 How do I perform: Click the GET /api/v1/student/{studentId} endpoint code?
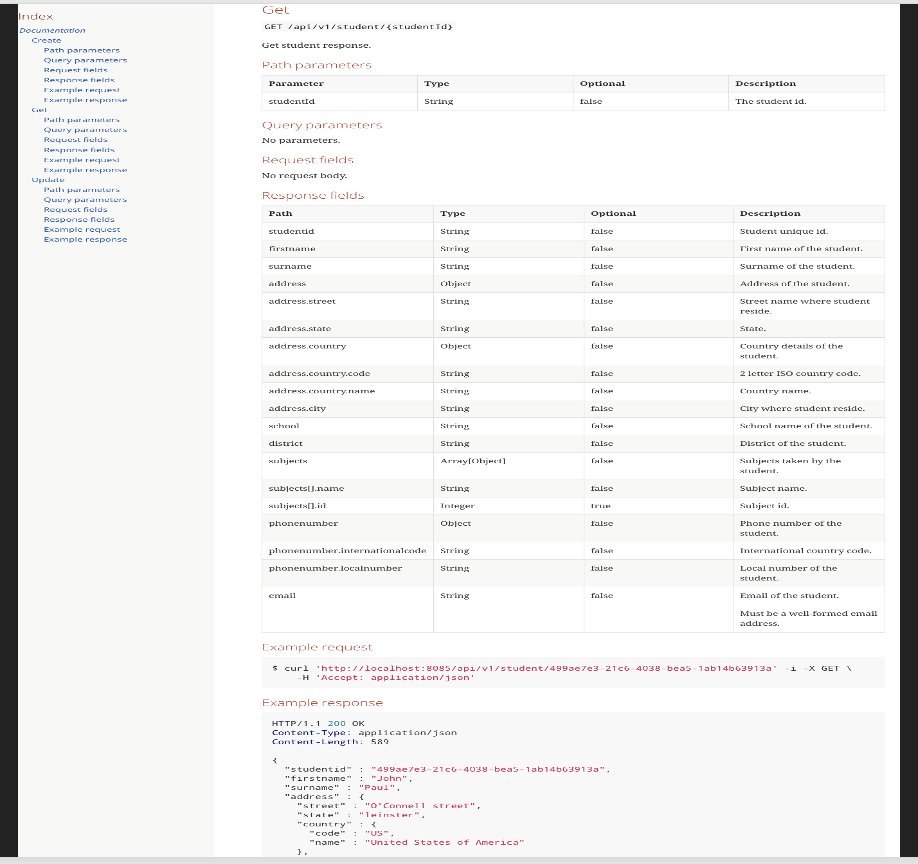pos(358,26)
